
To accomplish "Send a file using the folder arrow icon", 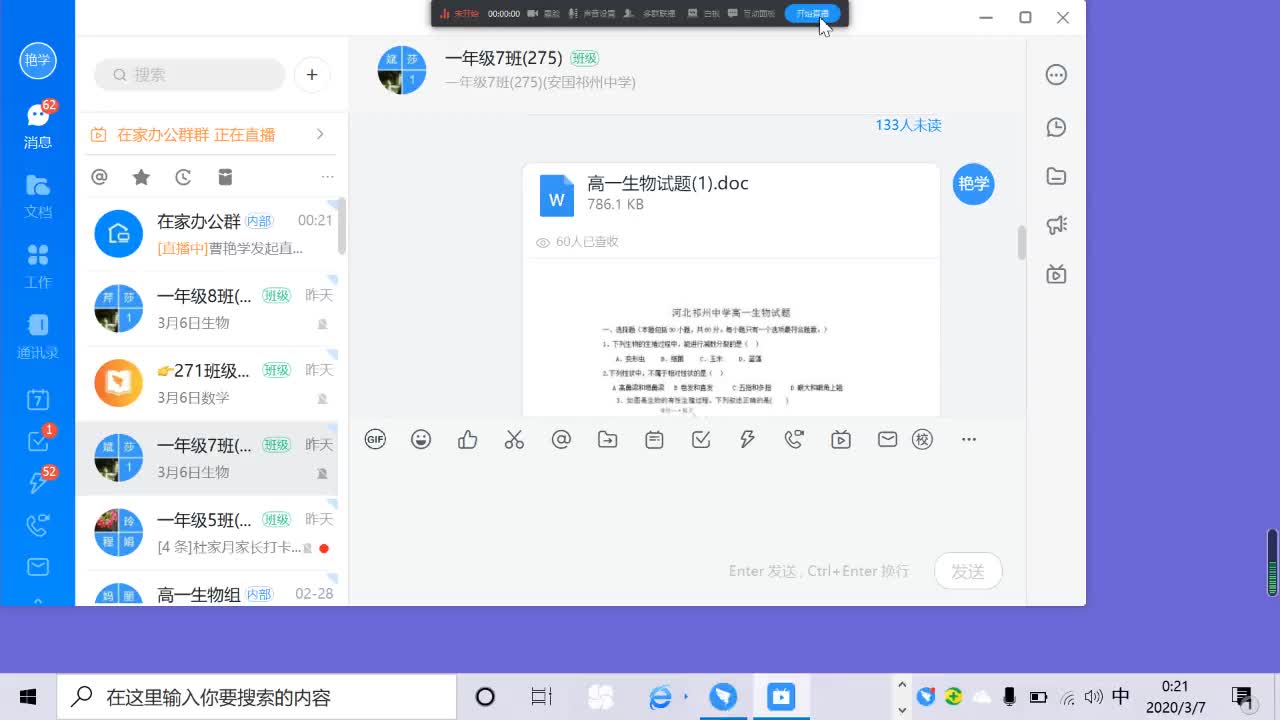I will coord(607,439).
